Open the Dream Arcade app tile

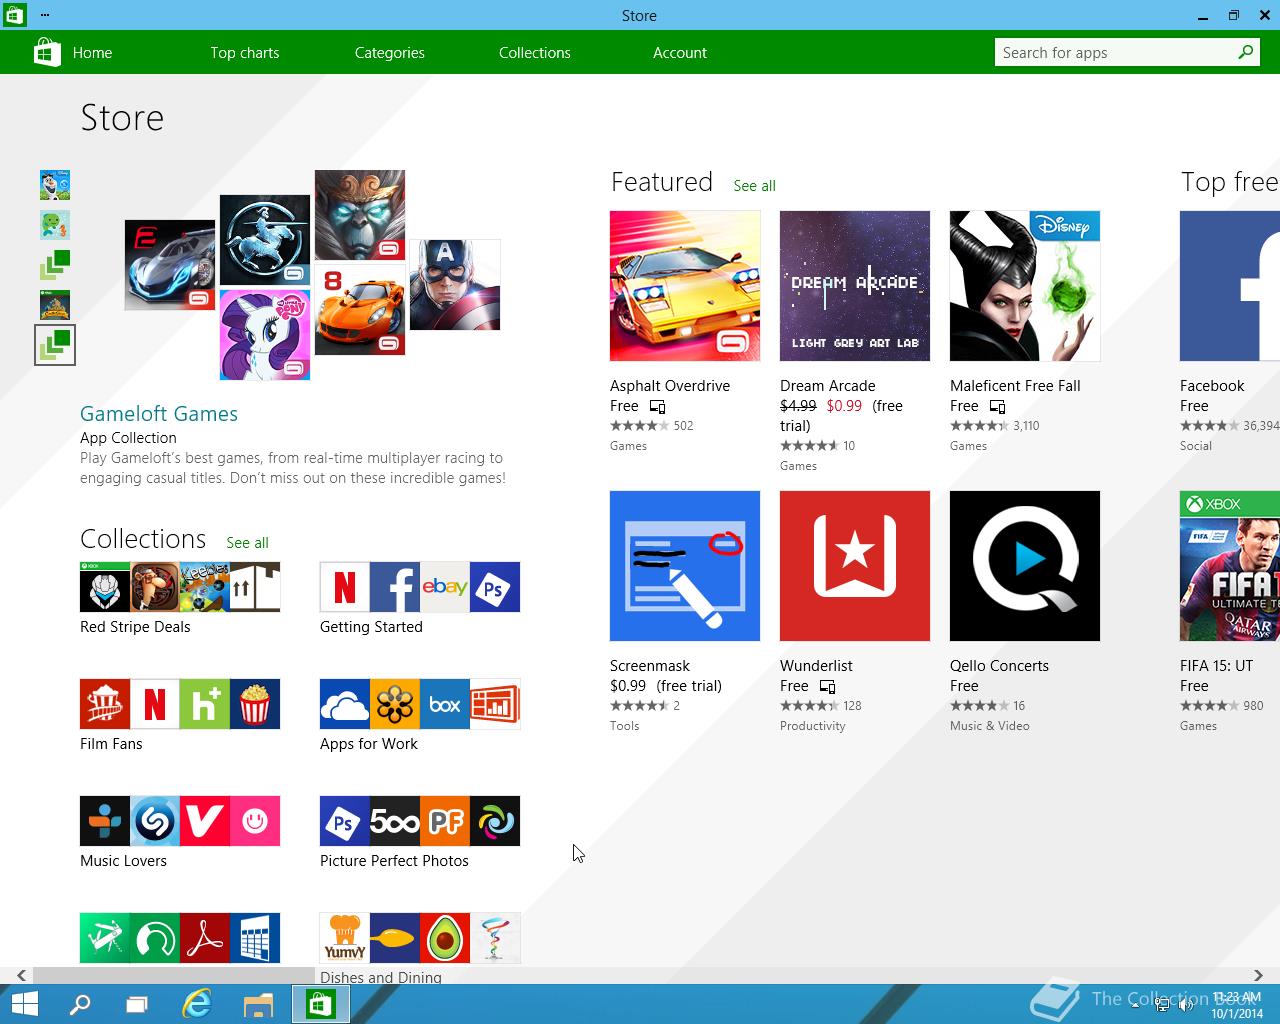coord(855,286)
